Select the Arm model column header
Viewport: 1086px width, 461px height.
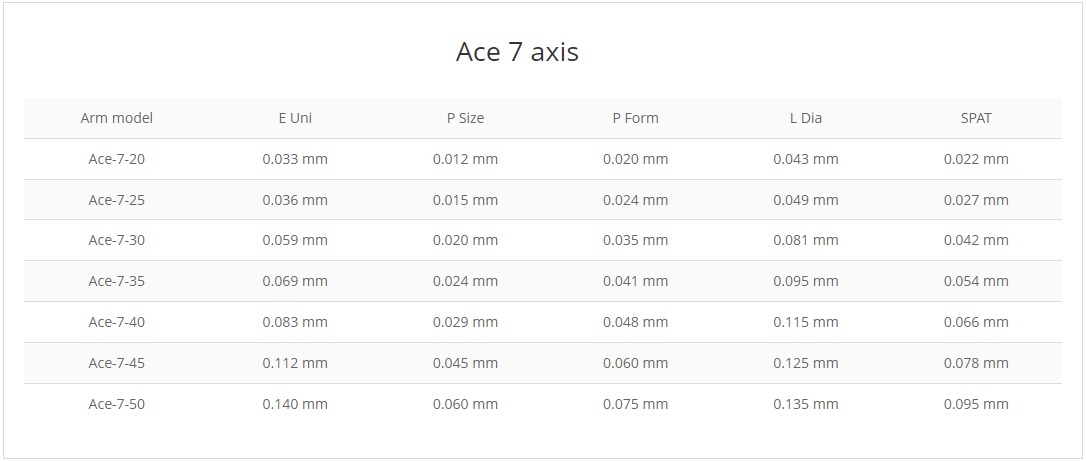coord(116,118)
